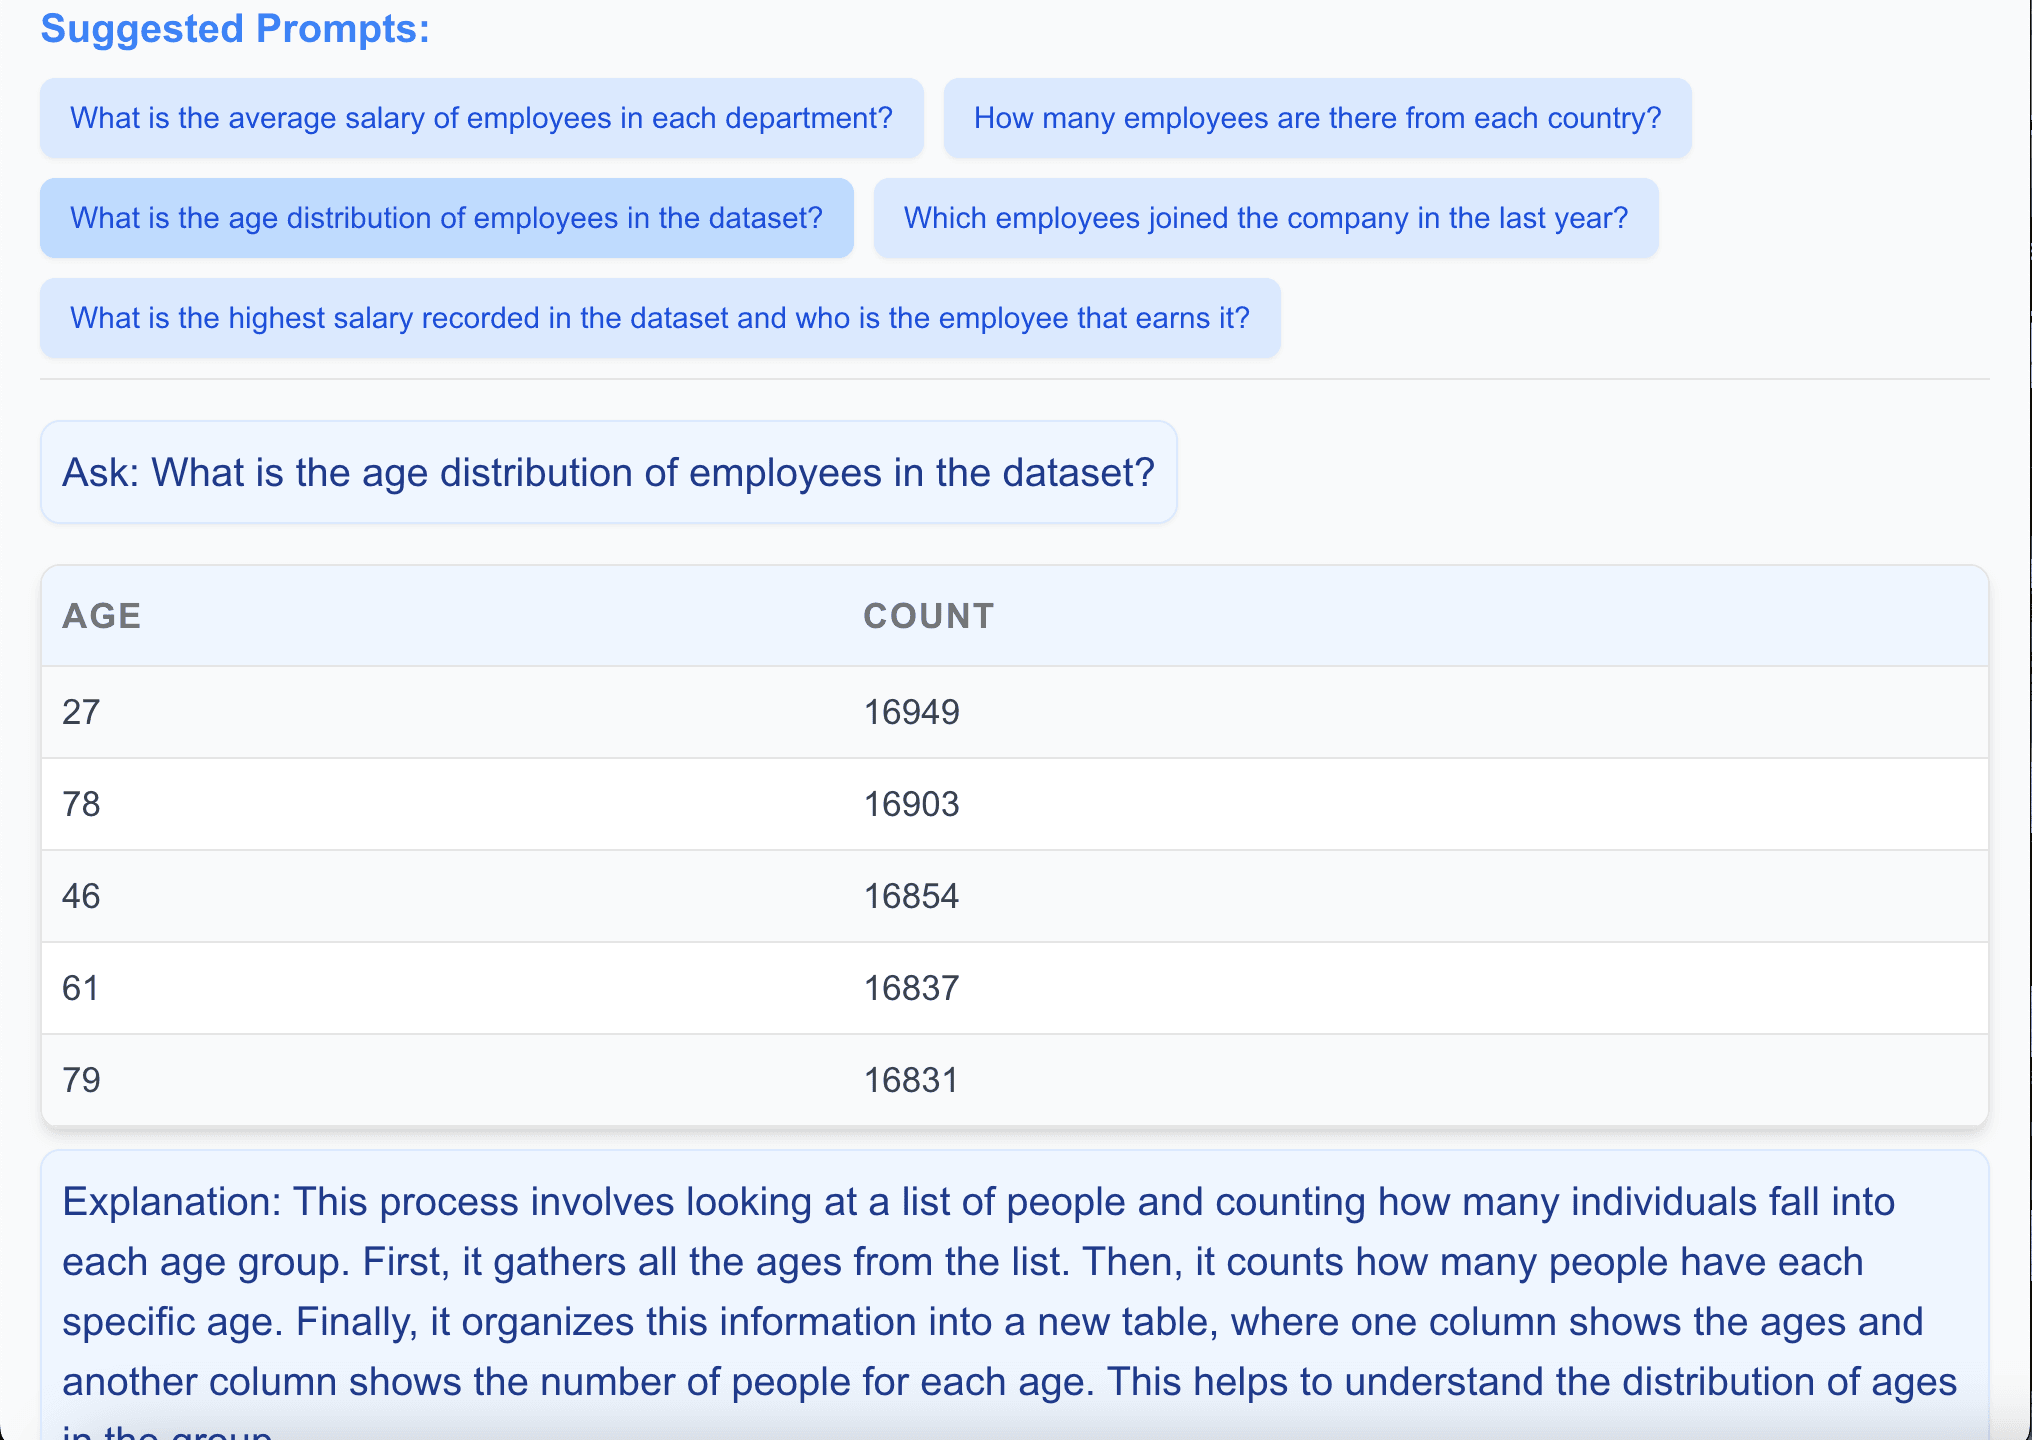The height and width of the screenshot is (1440, 2032).
Task: Click the age 46 table cell
Action: [x=81, y=896]
